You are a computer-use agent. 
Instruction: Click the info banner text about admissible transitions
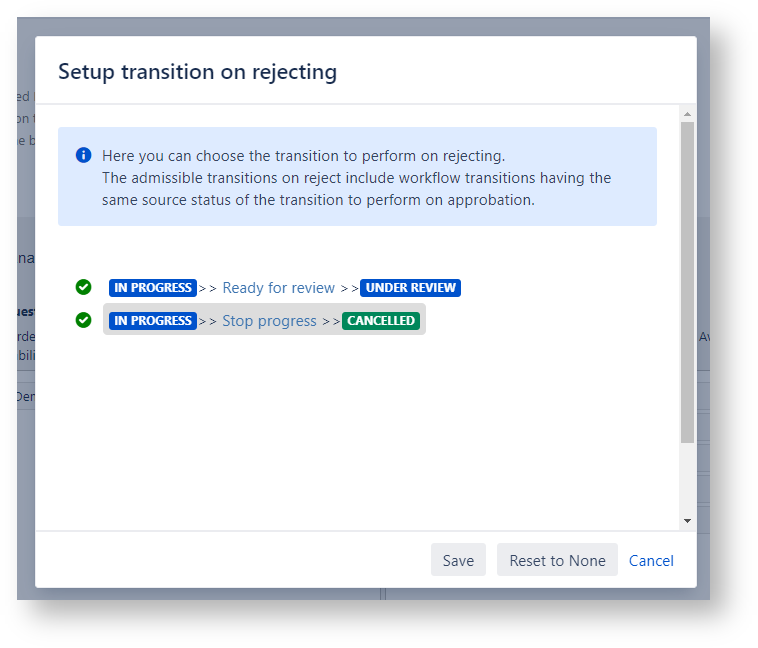(x=356, y=188)
